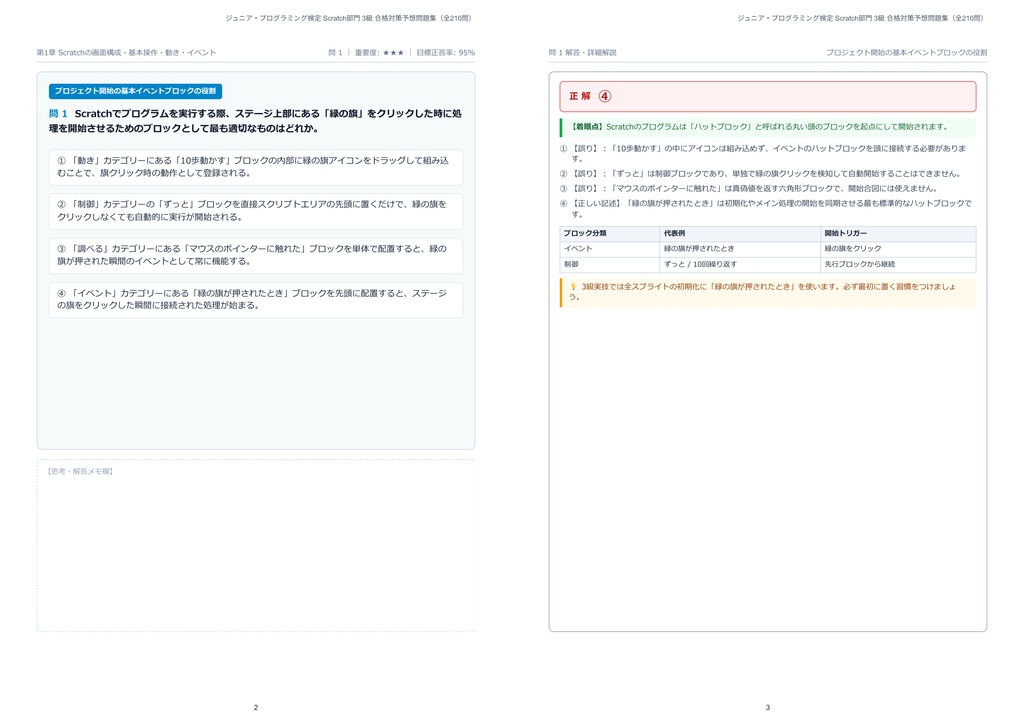The image size is (1024, 724).
Task: Click the right page's "ジュニア・プログラミング検定" running header
Action: point(860,18)
